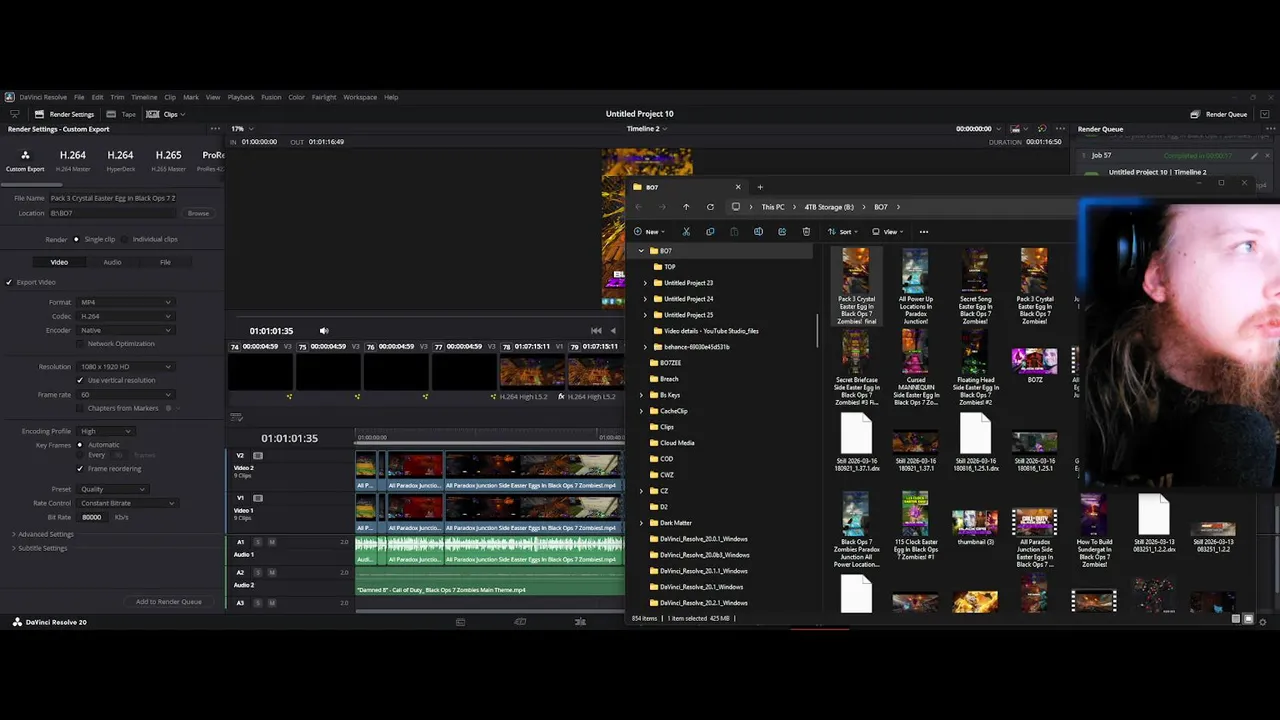The image size is (1280, 720).
Task: Click 4TB Storage (B:) breadcrumb
Action: (829, 207)
